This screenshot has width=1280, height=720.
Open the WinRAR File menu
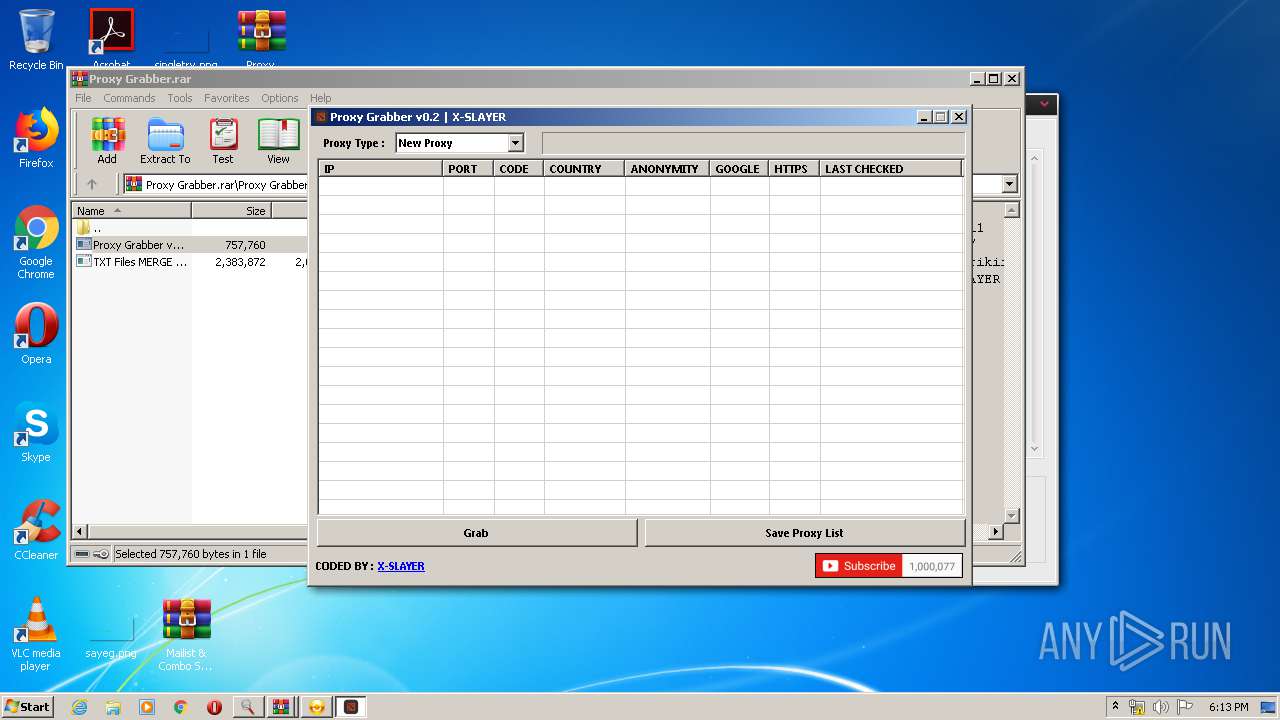[x=83, y=98]
